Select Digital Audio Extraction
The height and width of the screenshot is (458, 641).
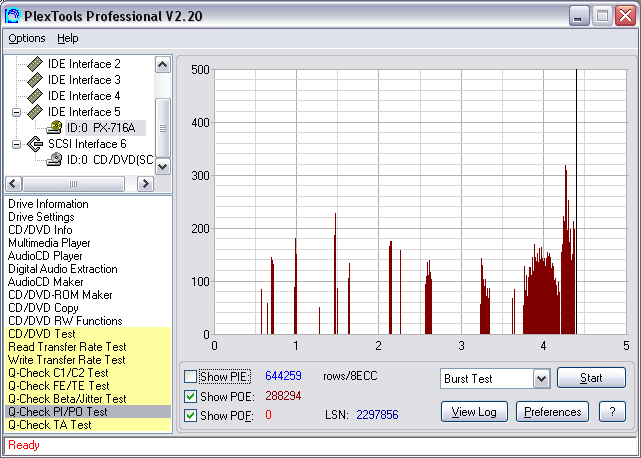63,269
